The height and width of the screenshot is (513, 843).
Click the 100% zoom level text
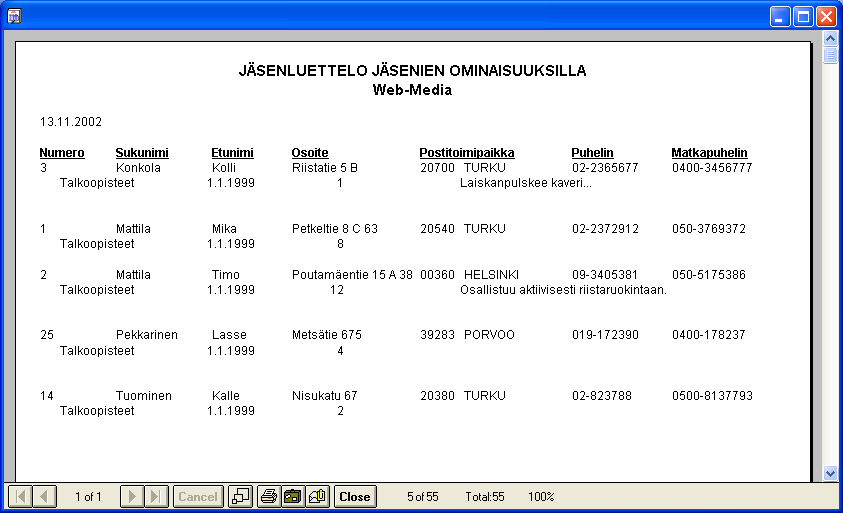tap(541, 496)
